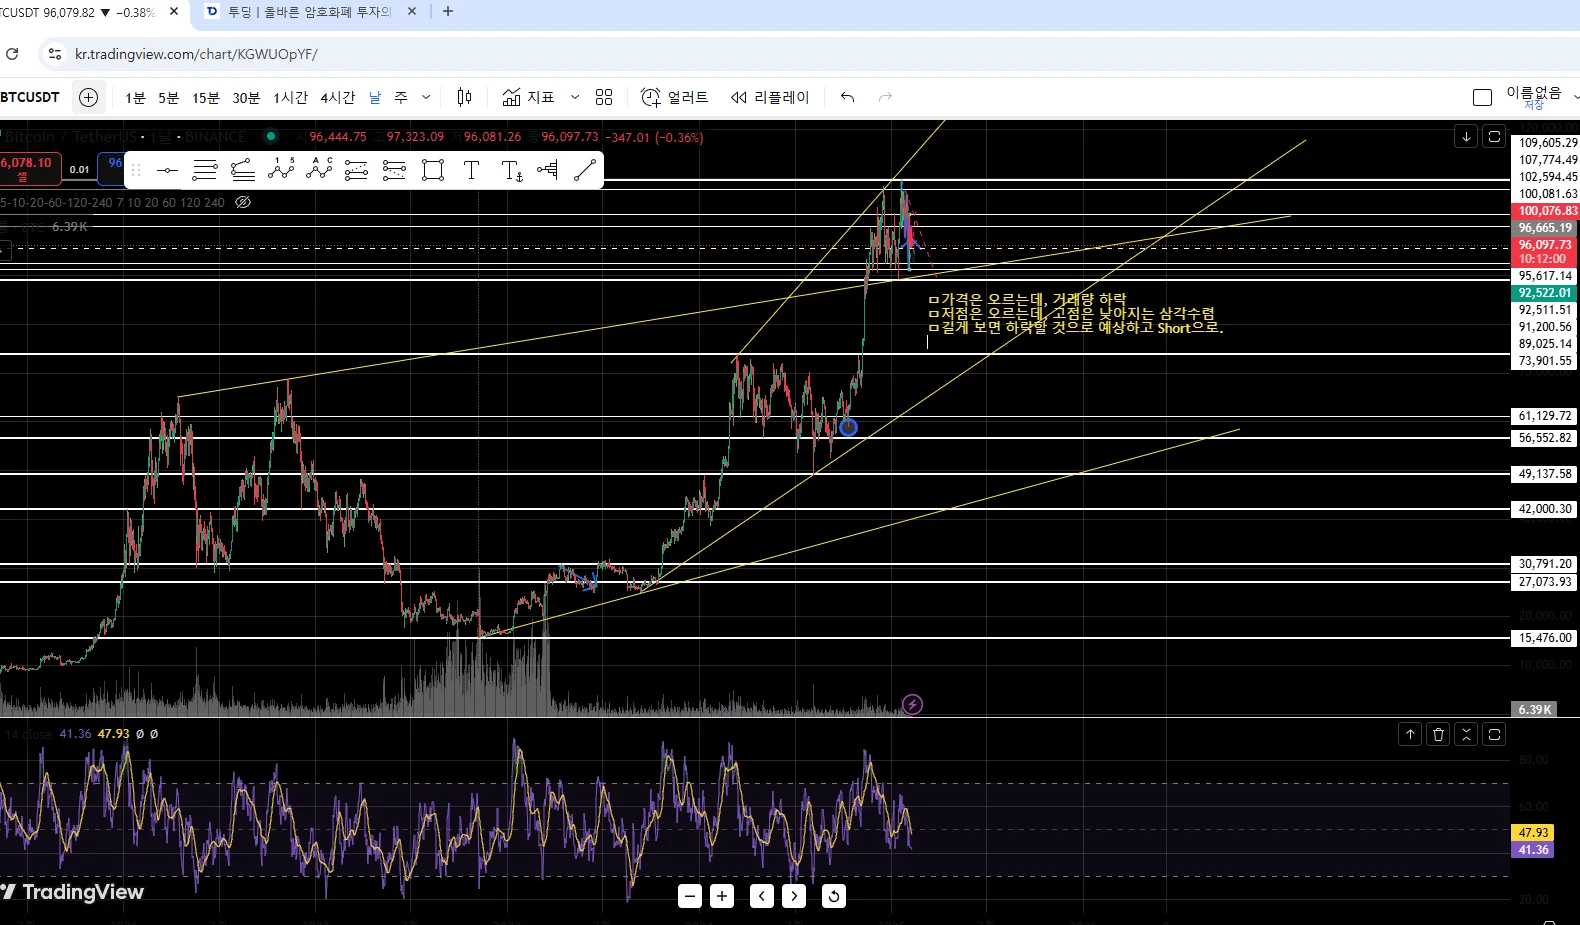Viewport: 1580px width, 925px height.
Task: Switch to the 30분 timeframe
Action: [246, 97]
